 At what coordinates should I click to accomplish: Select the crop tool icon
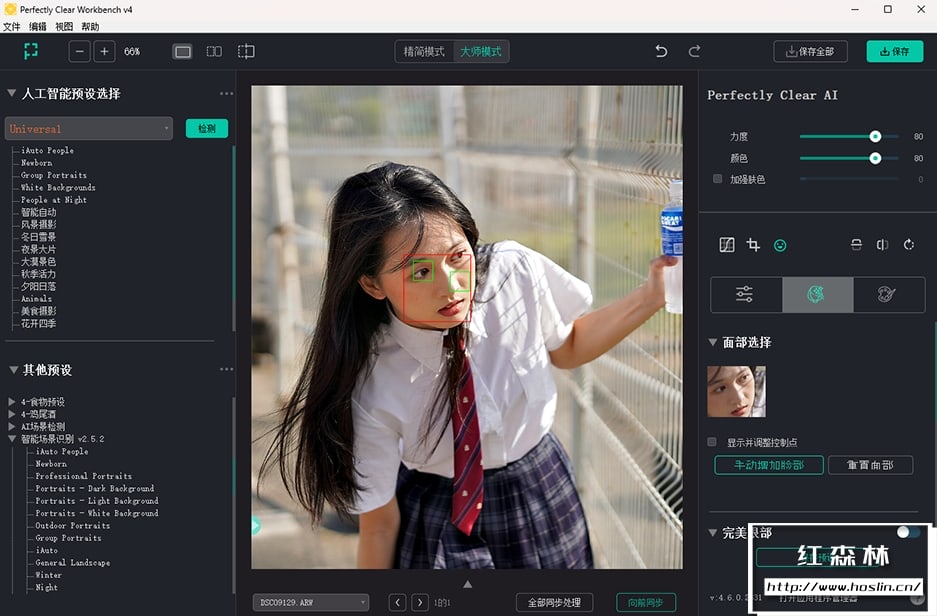point(753,245)
